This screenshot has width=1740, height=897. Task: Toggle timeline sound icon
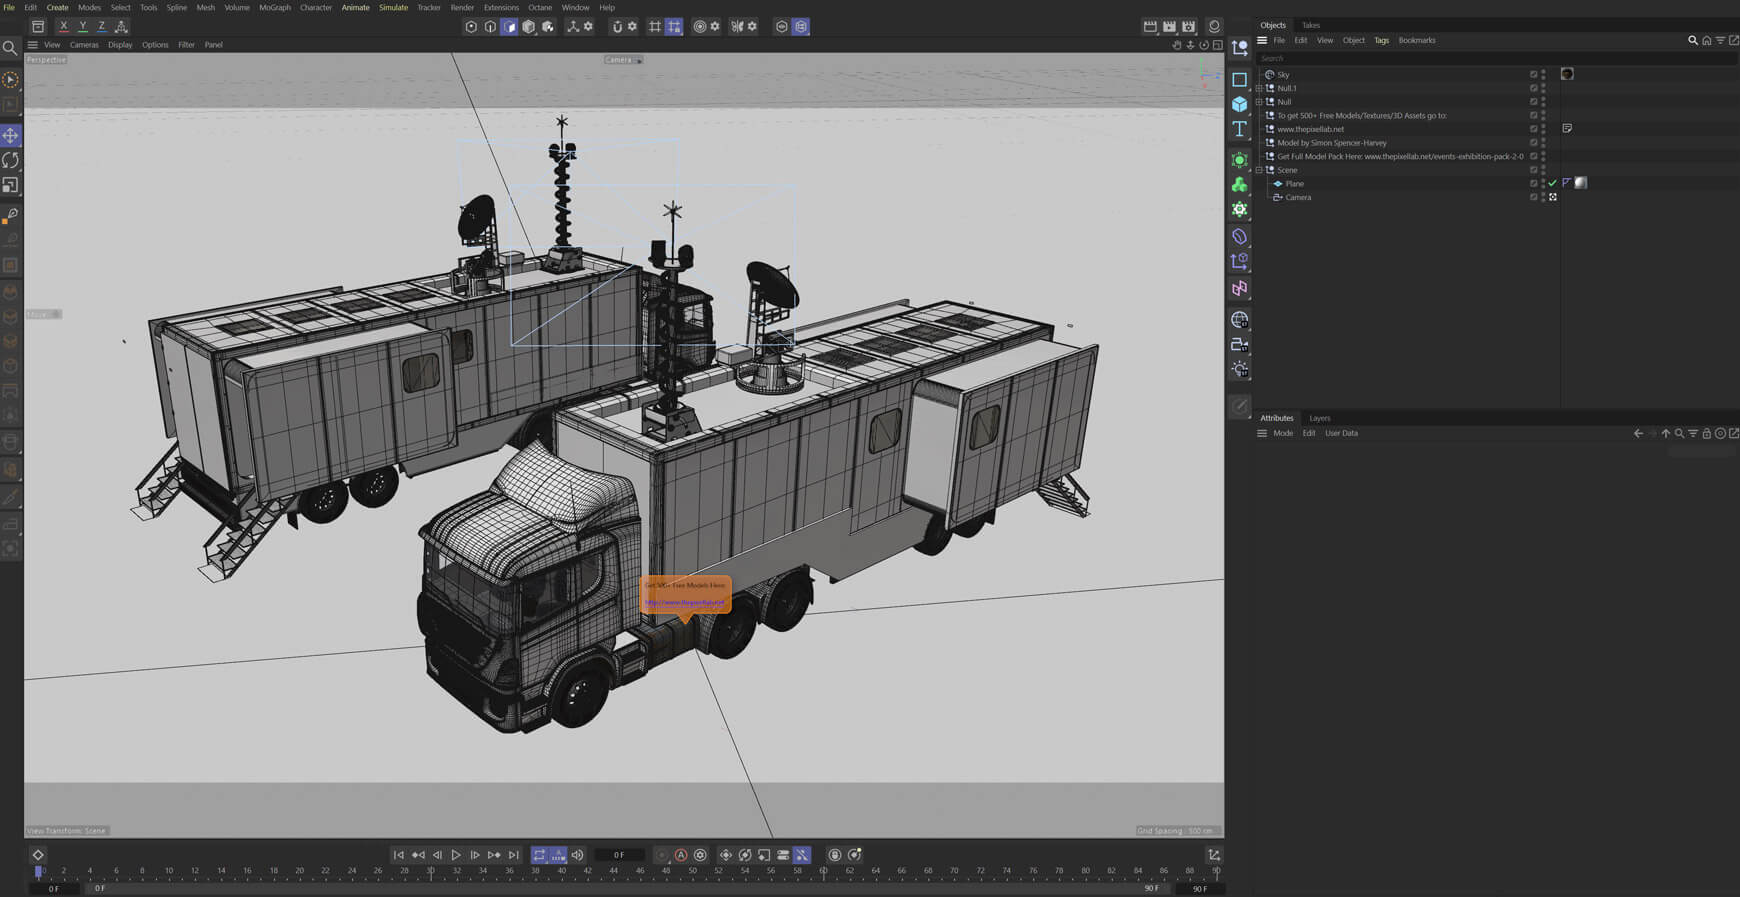pos(577,855)
